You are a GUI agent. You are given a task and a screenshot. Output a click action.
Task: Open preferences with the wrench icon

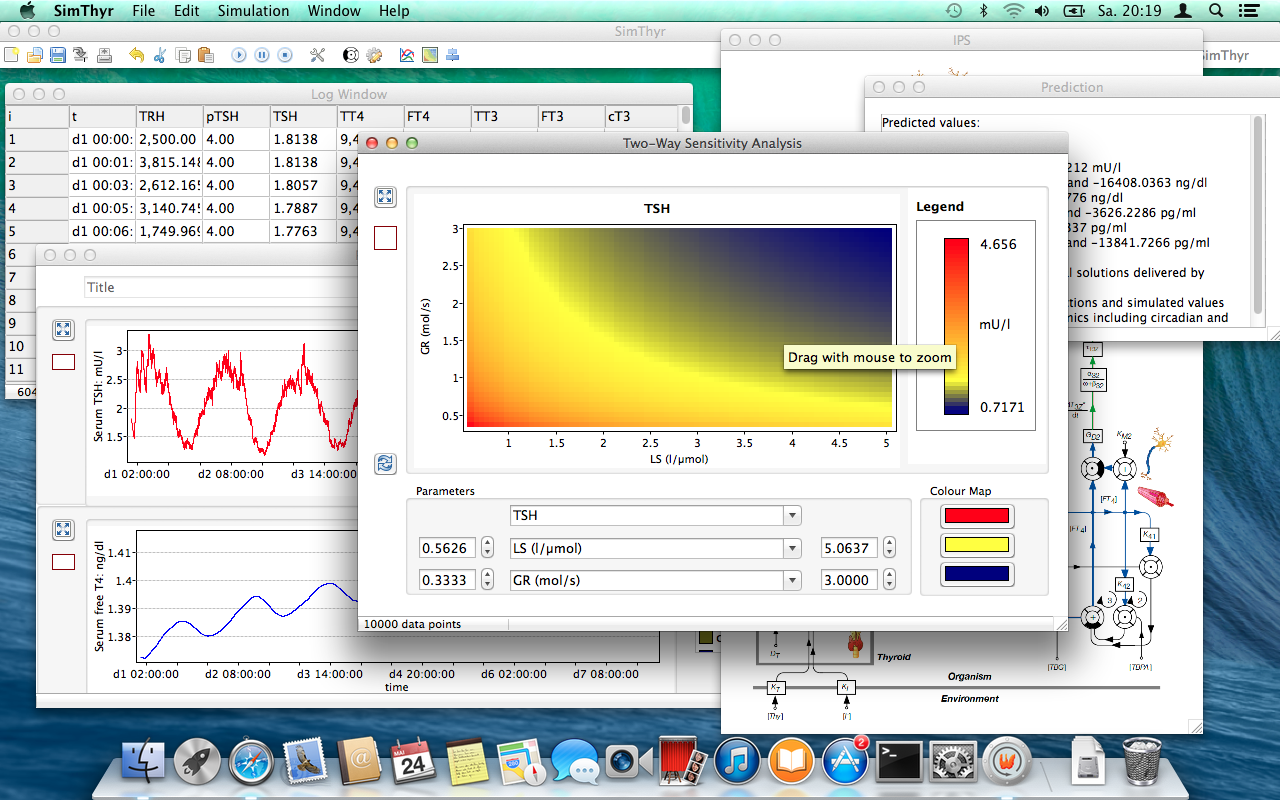(x=317, y=55)
